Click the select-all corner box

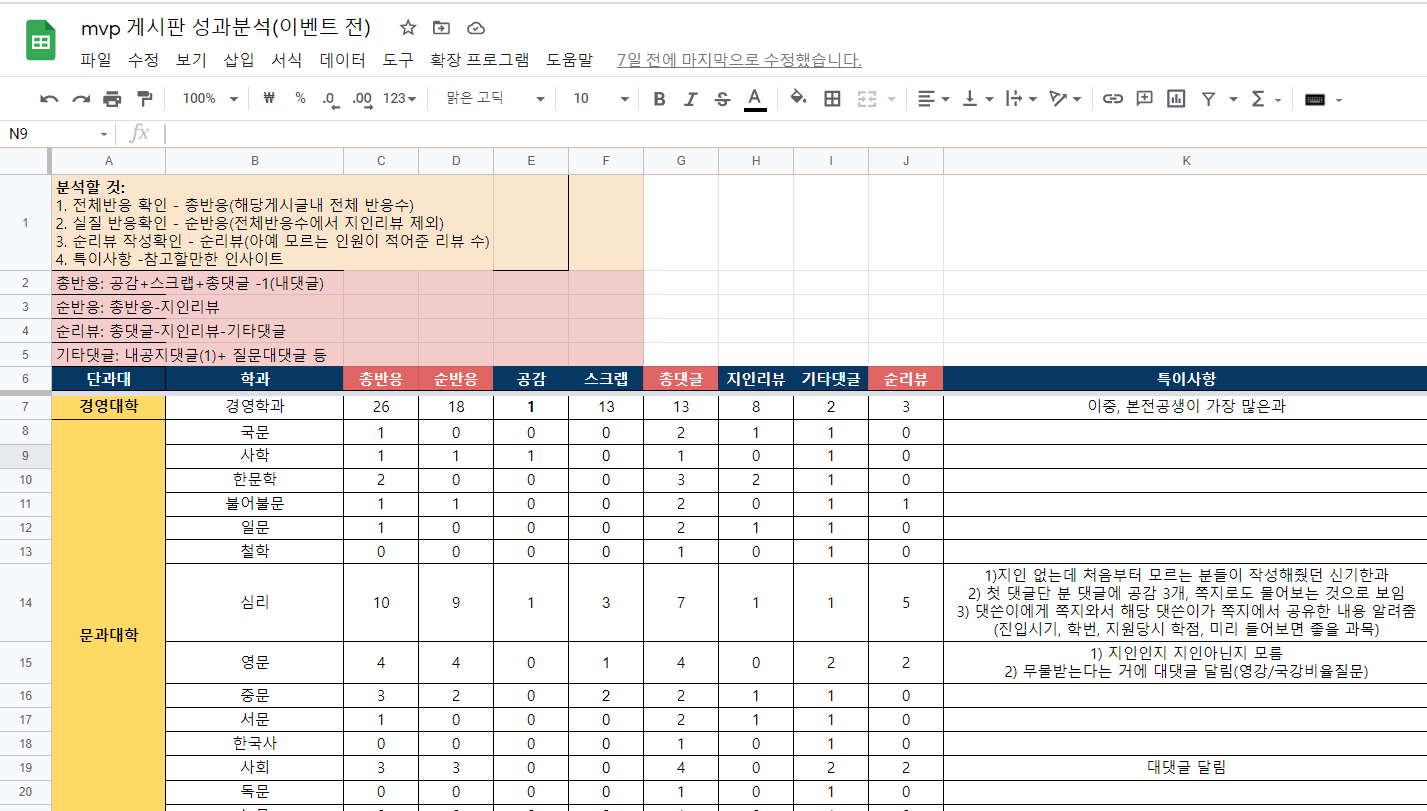tap(25, 161)
